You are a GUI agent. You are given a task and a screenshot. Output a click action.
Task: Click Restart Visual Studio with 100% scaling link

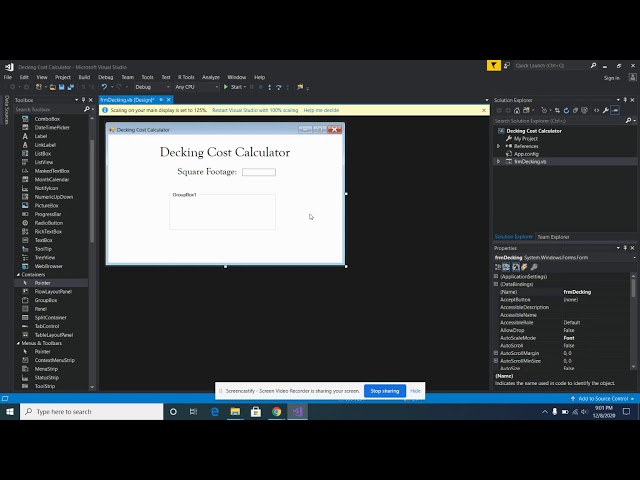(255, 110)
